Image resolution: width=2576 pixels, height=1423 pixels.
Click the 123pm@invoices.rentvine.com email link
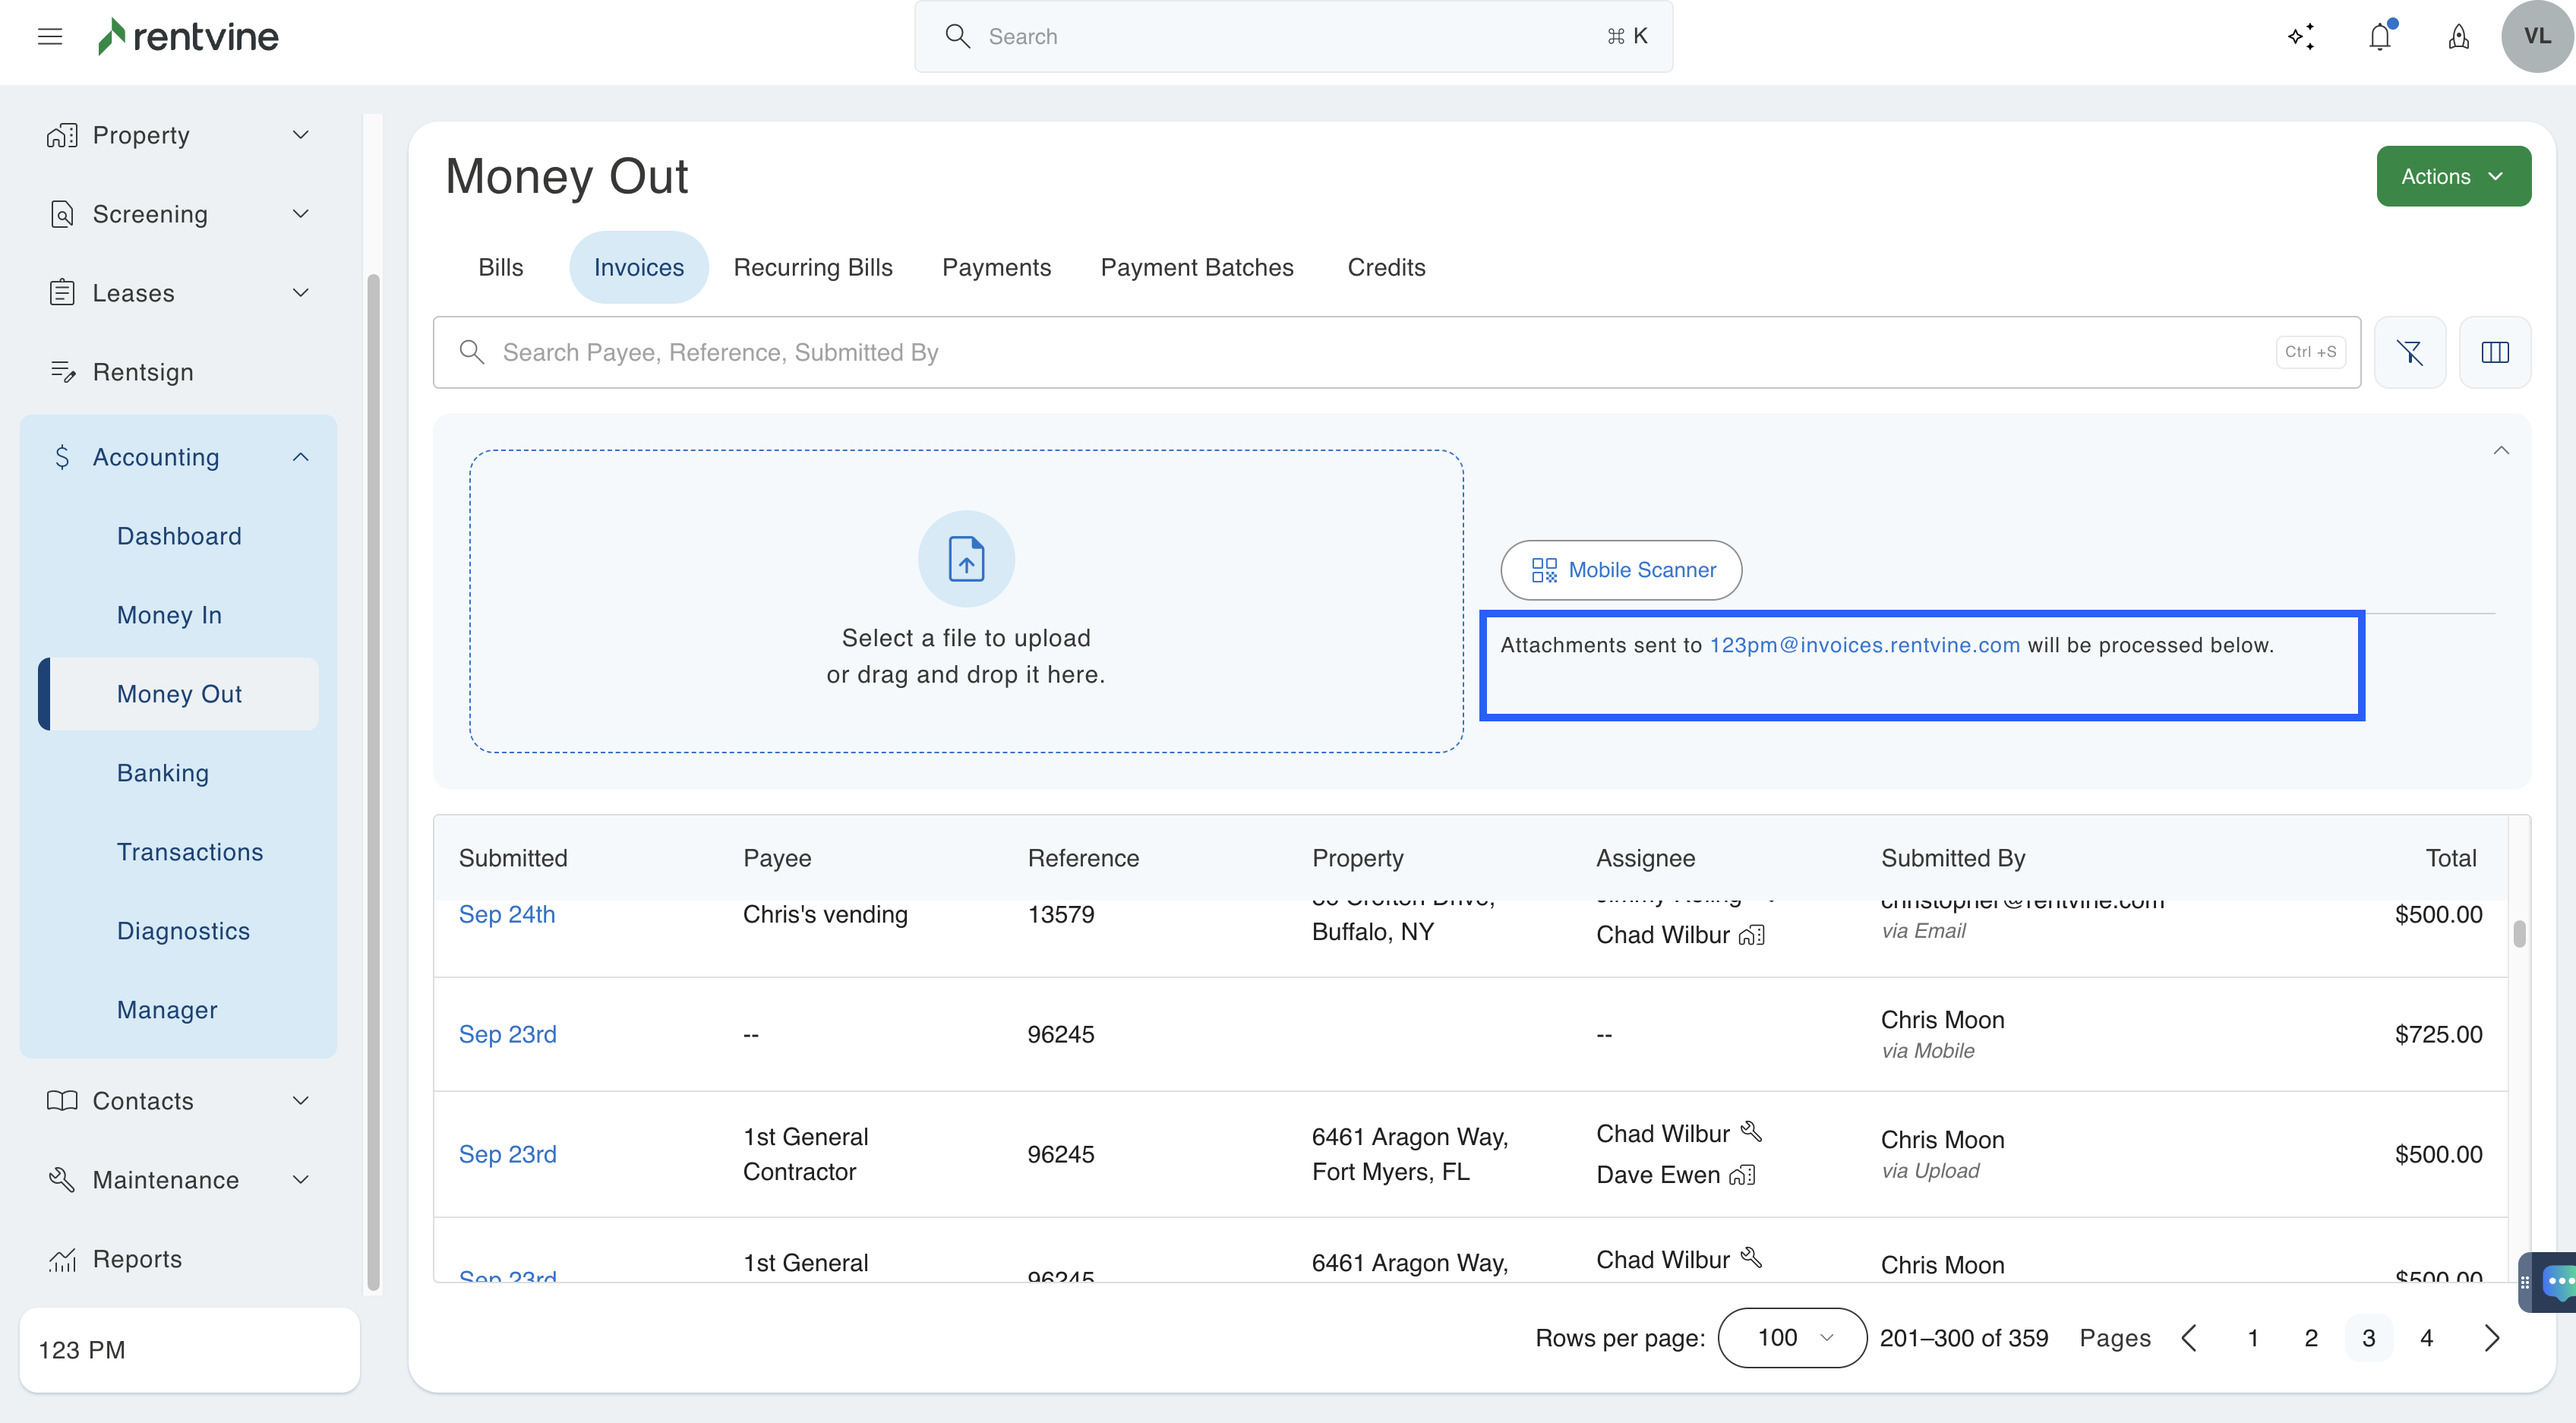click(x=1864, y=645)
